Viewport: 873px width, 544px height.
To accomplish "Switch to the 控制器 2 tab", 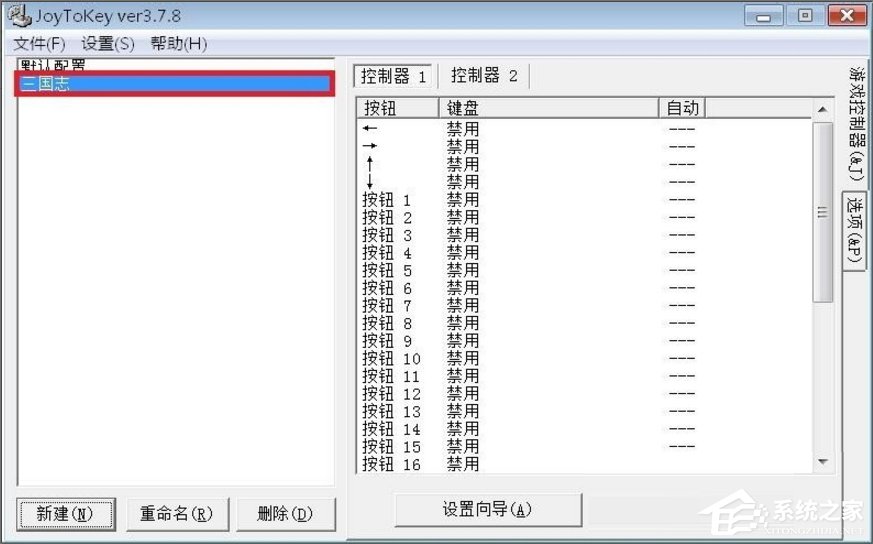I will pyautogui.click(x=484, y=75).
